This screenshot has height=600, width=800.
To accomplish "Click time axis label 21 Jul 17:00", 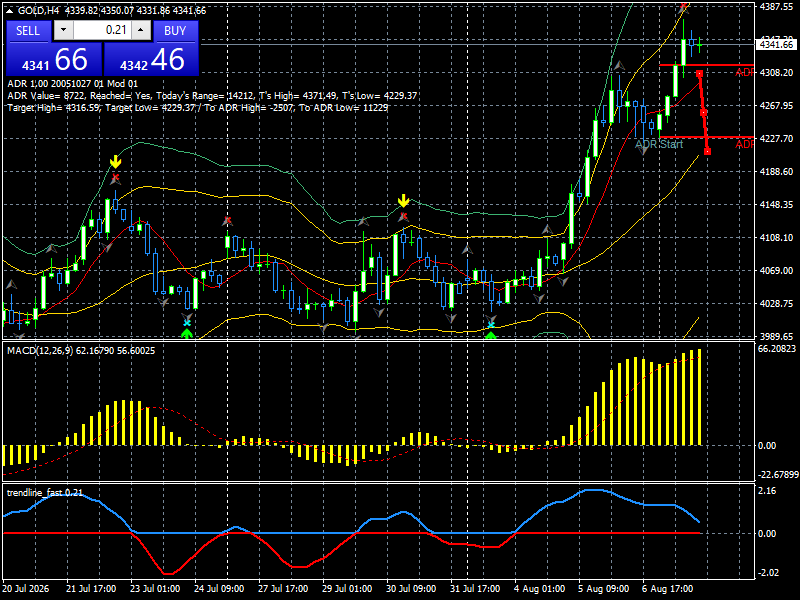I will tap(91, 589).
